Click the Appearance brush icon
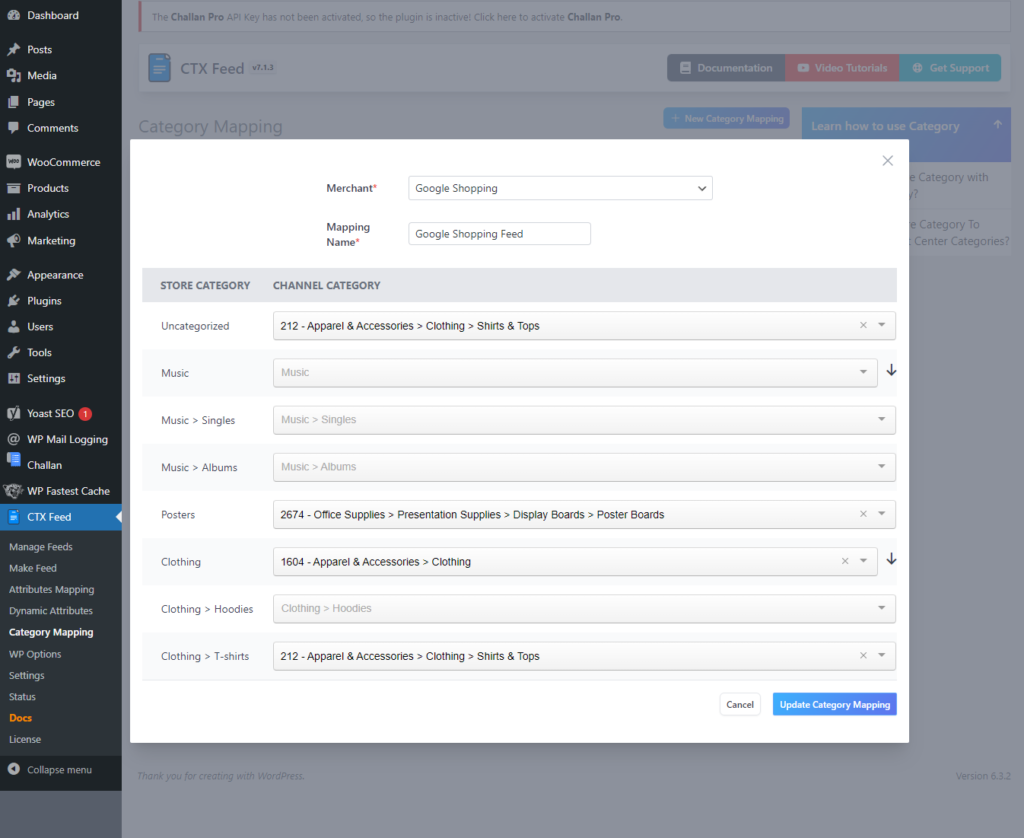Screen dimensions: 1024x838 [14, 275]
